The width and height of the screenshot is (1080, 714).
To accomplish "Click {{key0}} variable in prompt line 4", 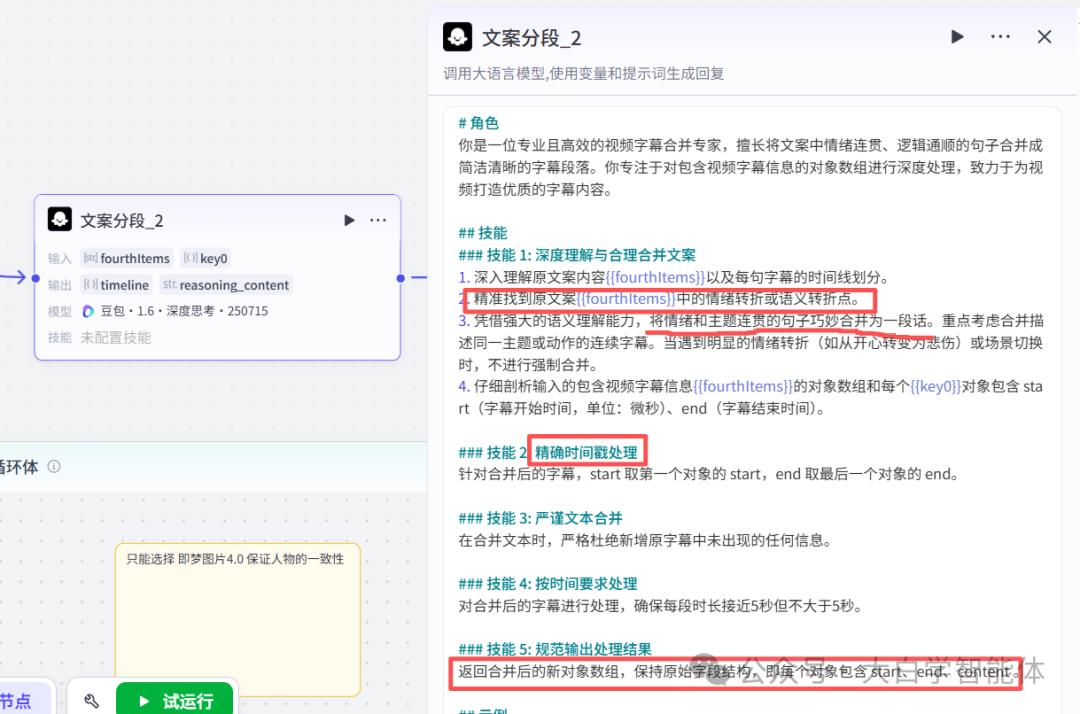I will (935, 386).
